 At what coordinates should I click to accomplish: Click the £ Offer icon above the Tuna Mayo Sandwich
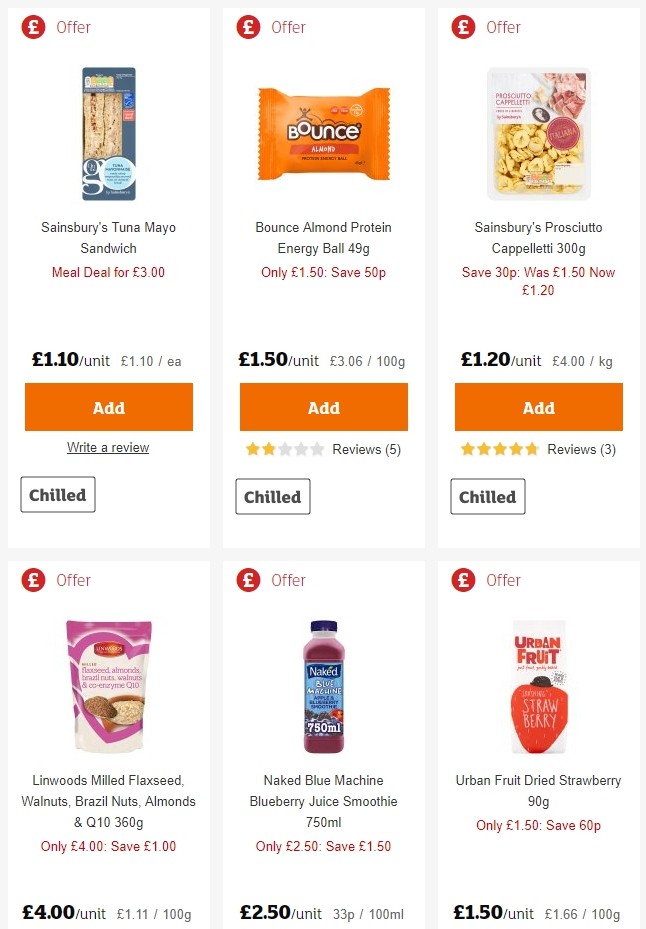[33, 27]
